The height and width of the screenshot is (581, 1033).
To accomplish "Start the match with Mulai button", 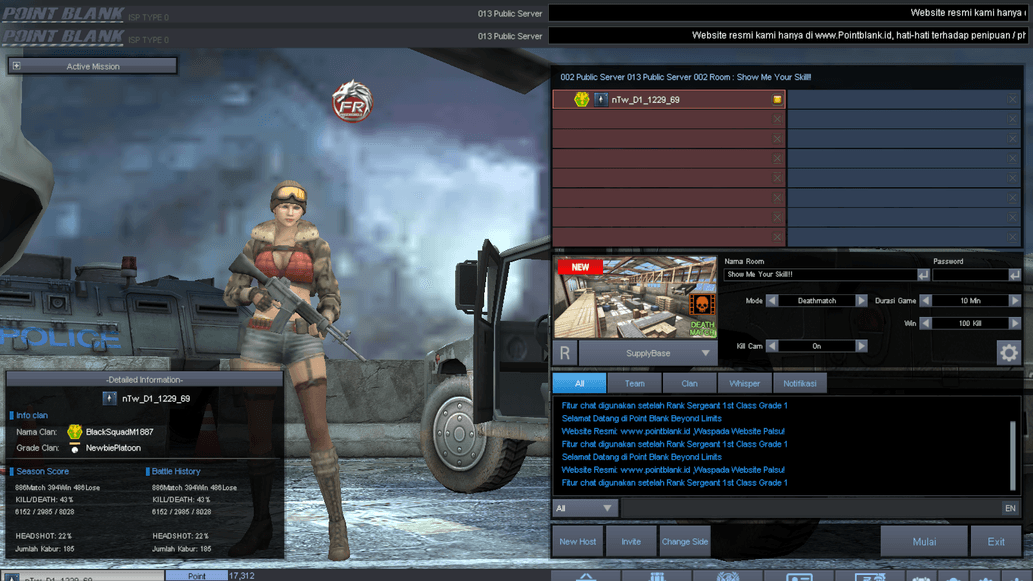I will pos(924,541).
